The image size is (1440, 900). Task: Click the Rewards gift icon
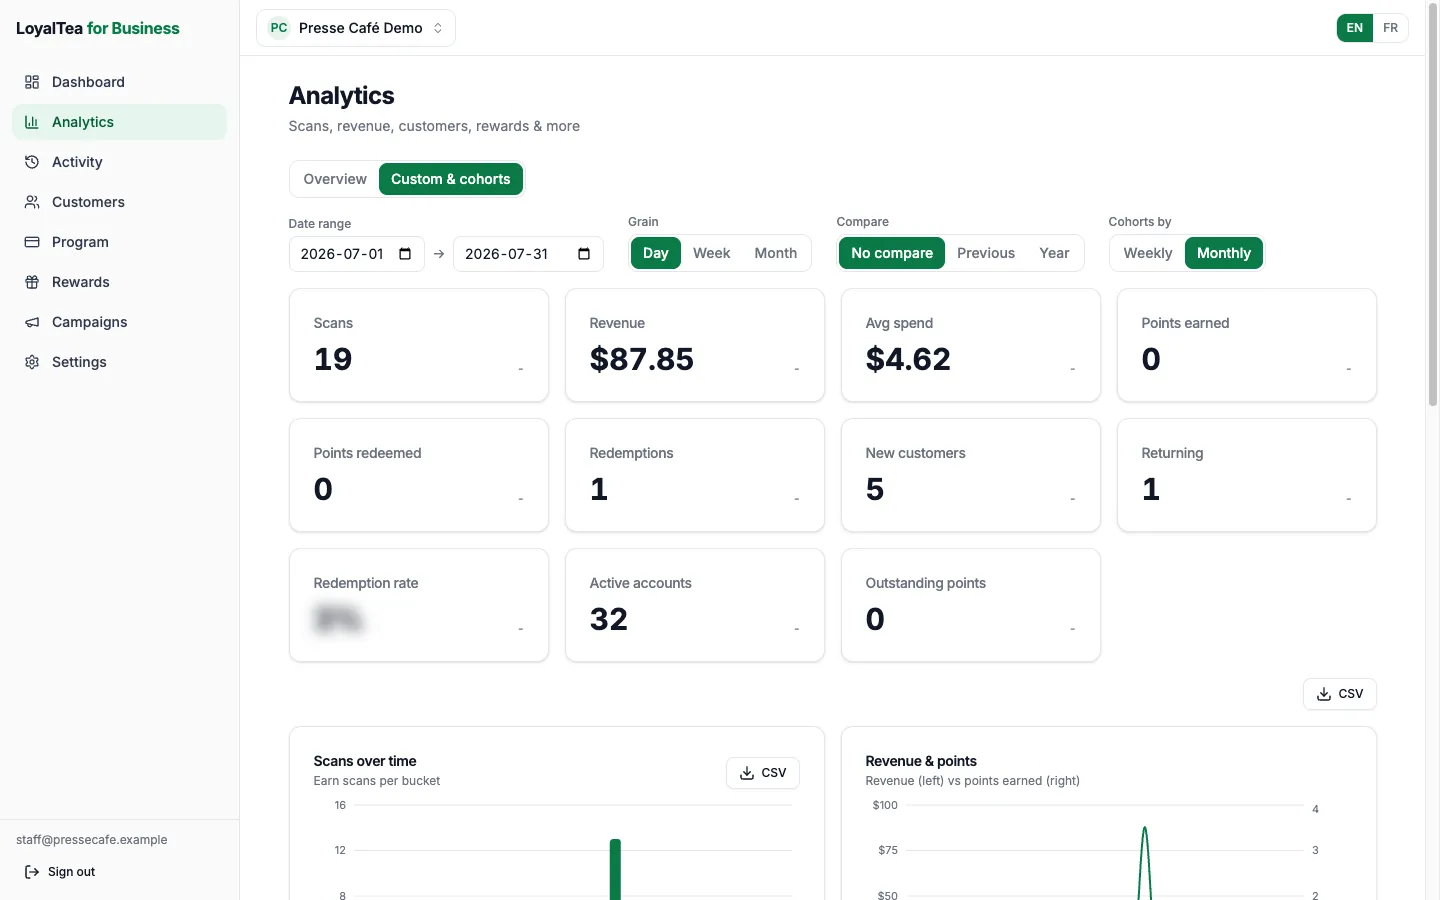click(32, 282)
